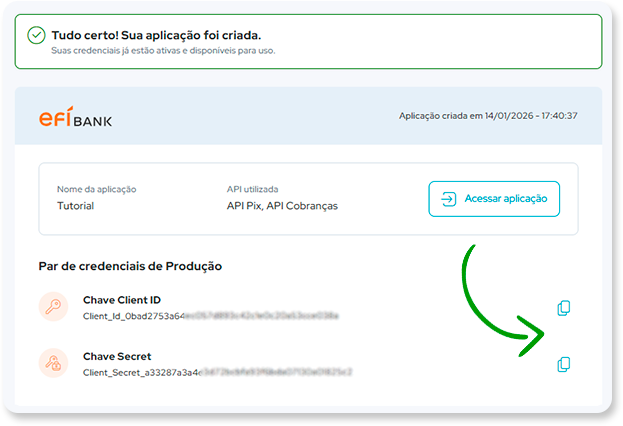
Task: Copy the Chave Client ID value
Action: [564, 308]
